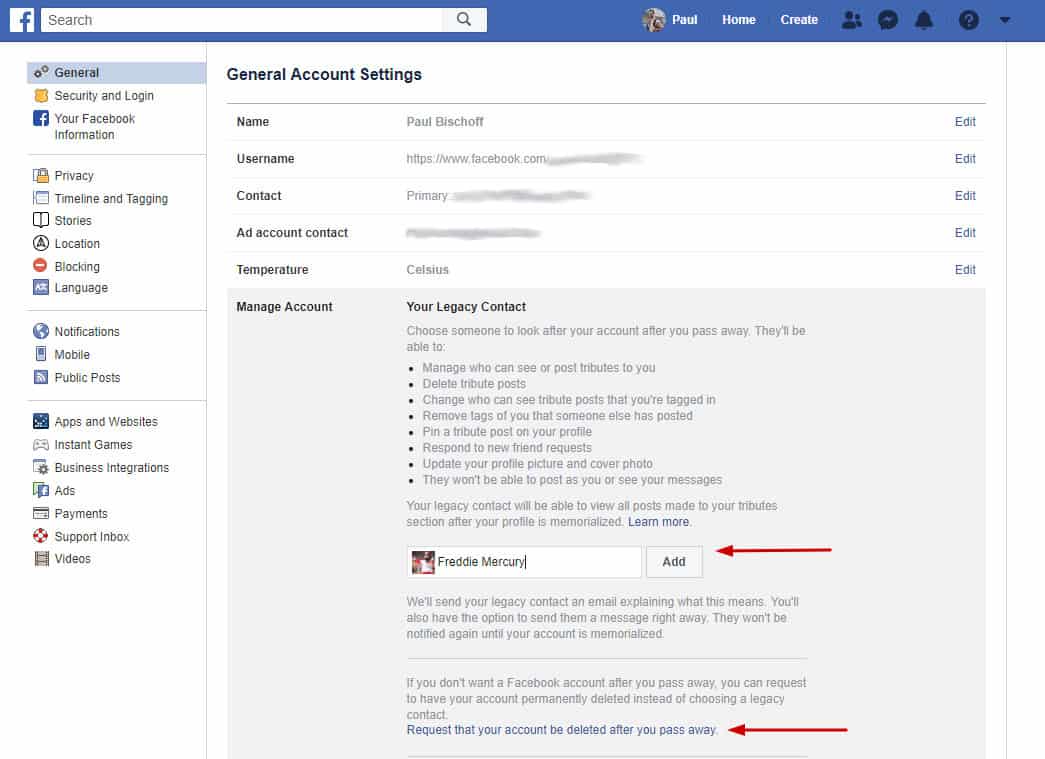The image size is (1045, 759).
Task: Open Location settings label
Action: click(77, 244)
